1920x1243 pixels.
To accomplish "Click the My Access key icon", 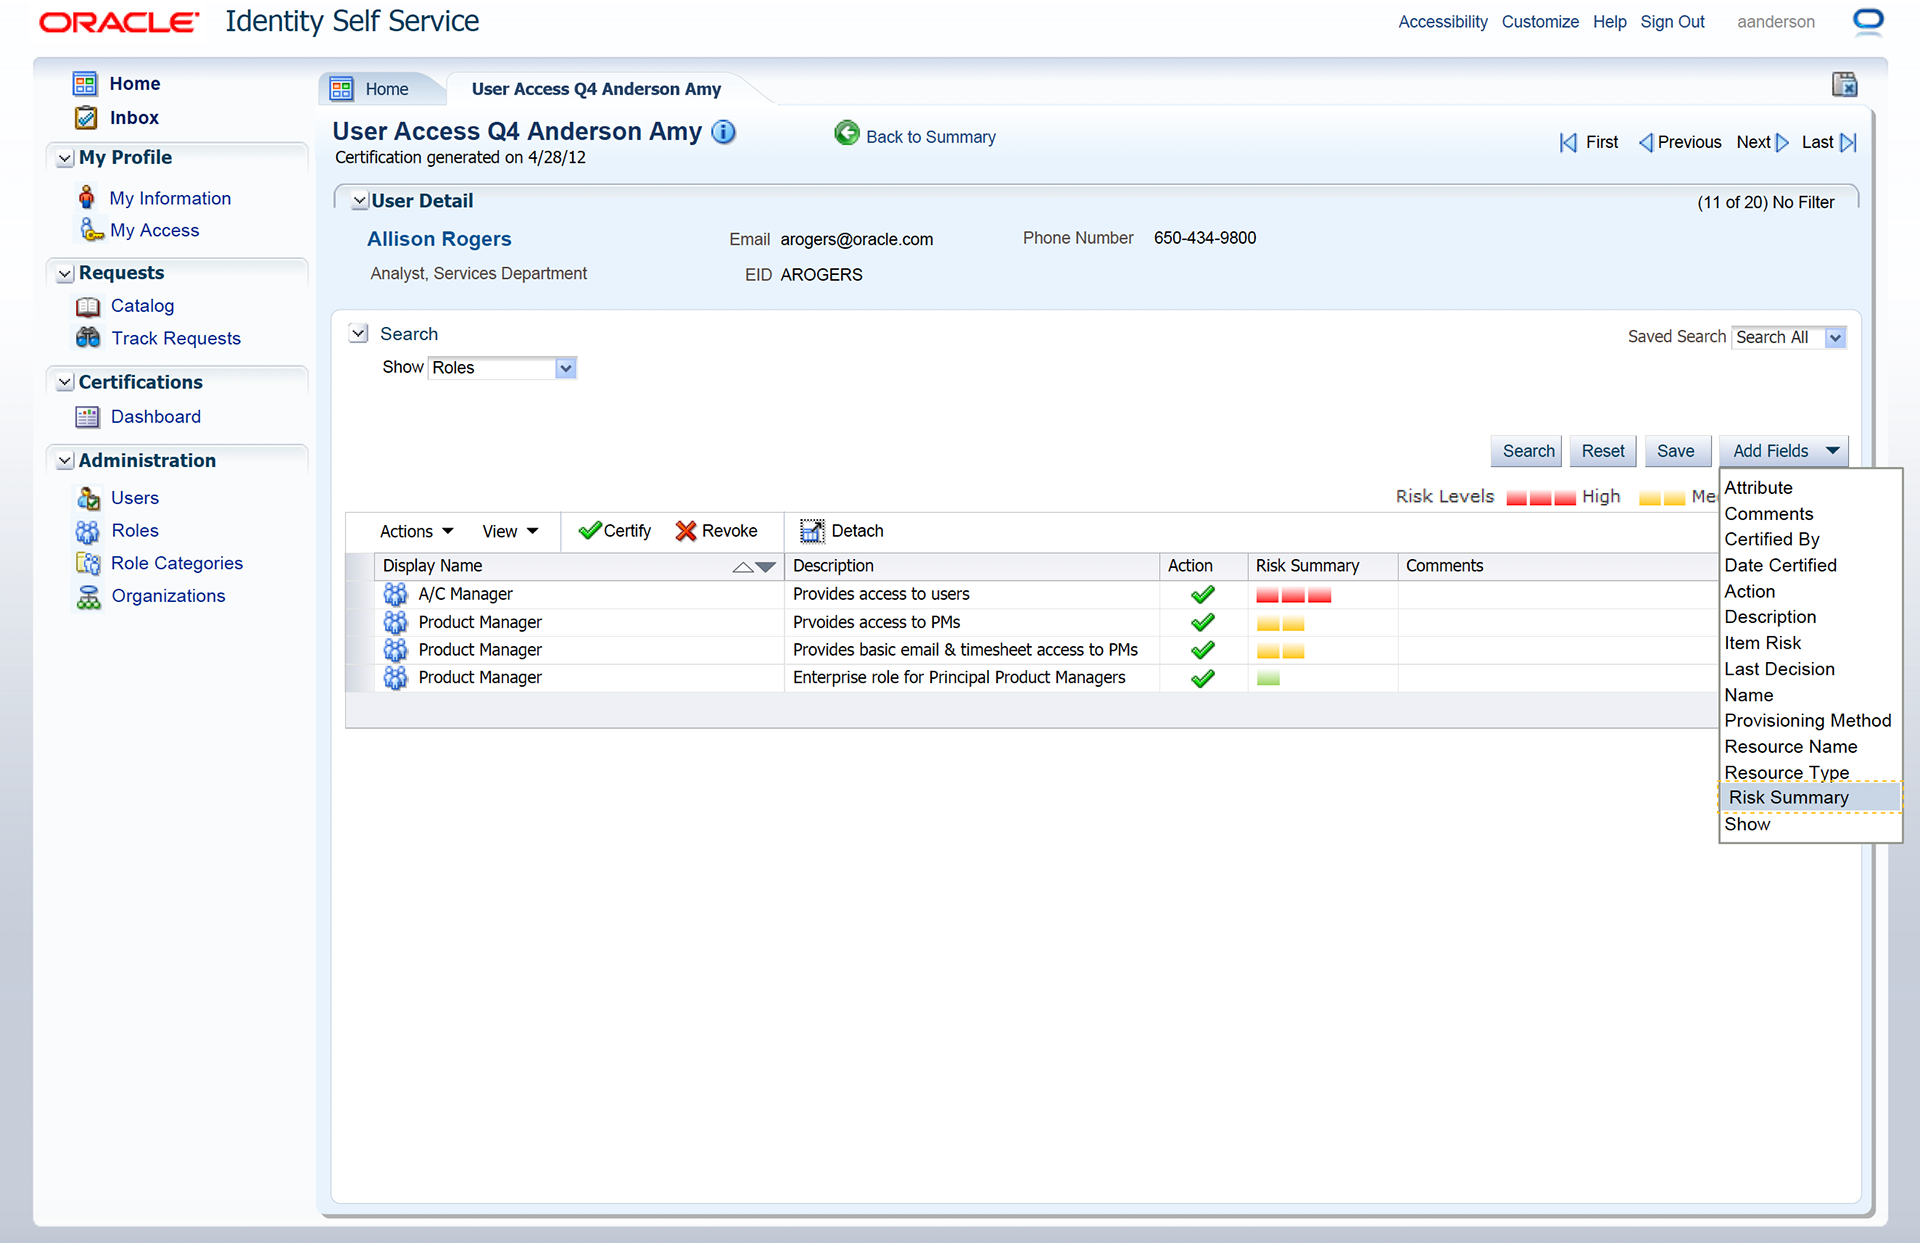I will (x=92, y=230).
